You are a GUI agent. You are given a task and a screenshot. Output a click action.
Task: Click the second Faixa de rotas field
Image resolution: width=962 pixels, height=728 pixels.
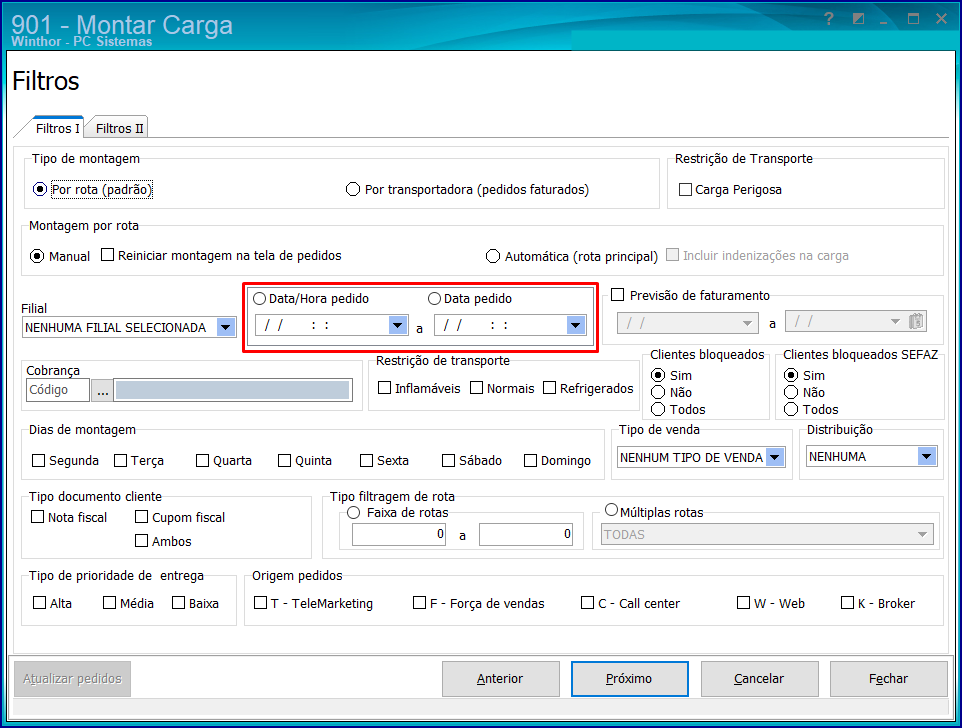(x=526, y=534)
